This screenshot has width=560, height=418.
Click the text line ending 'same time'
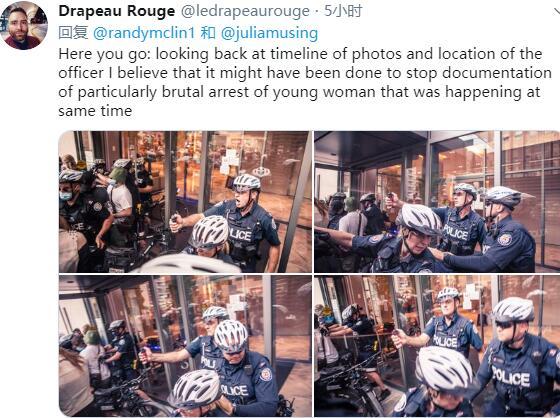click(x=95, y=111)
